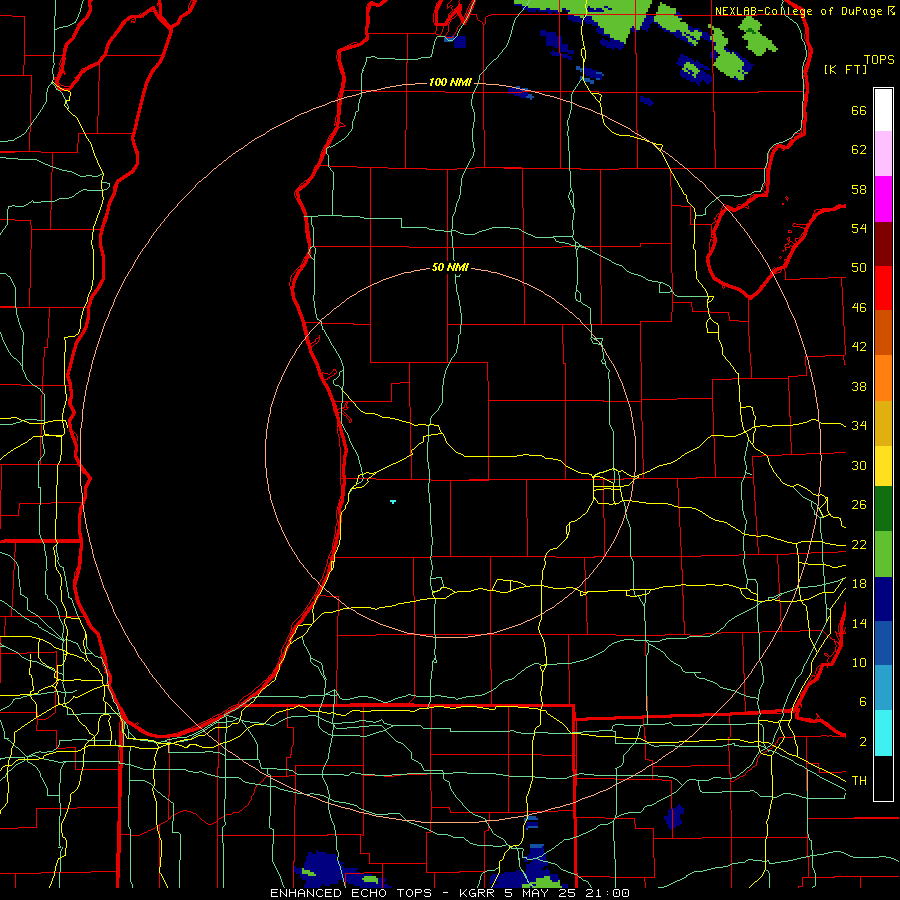Click the legend value "6"
Viewport: 900px width, 900px height.
click(862, 702)
